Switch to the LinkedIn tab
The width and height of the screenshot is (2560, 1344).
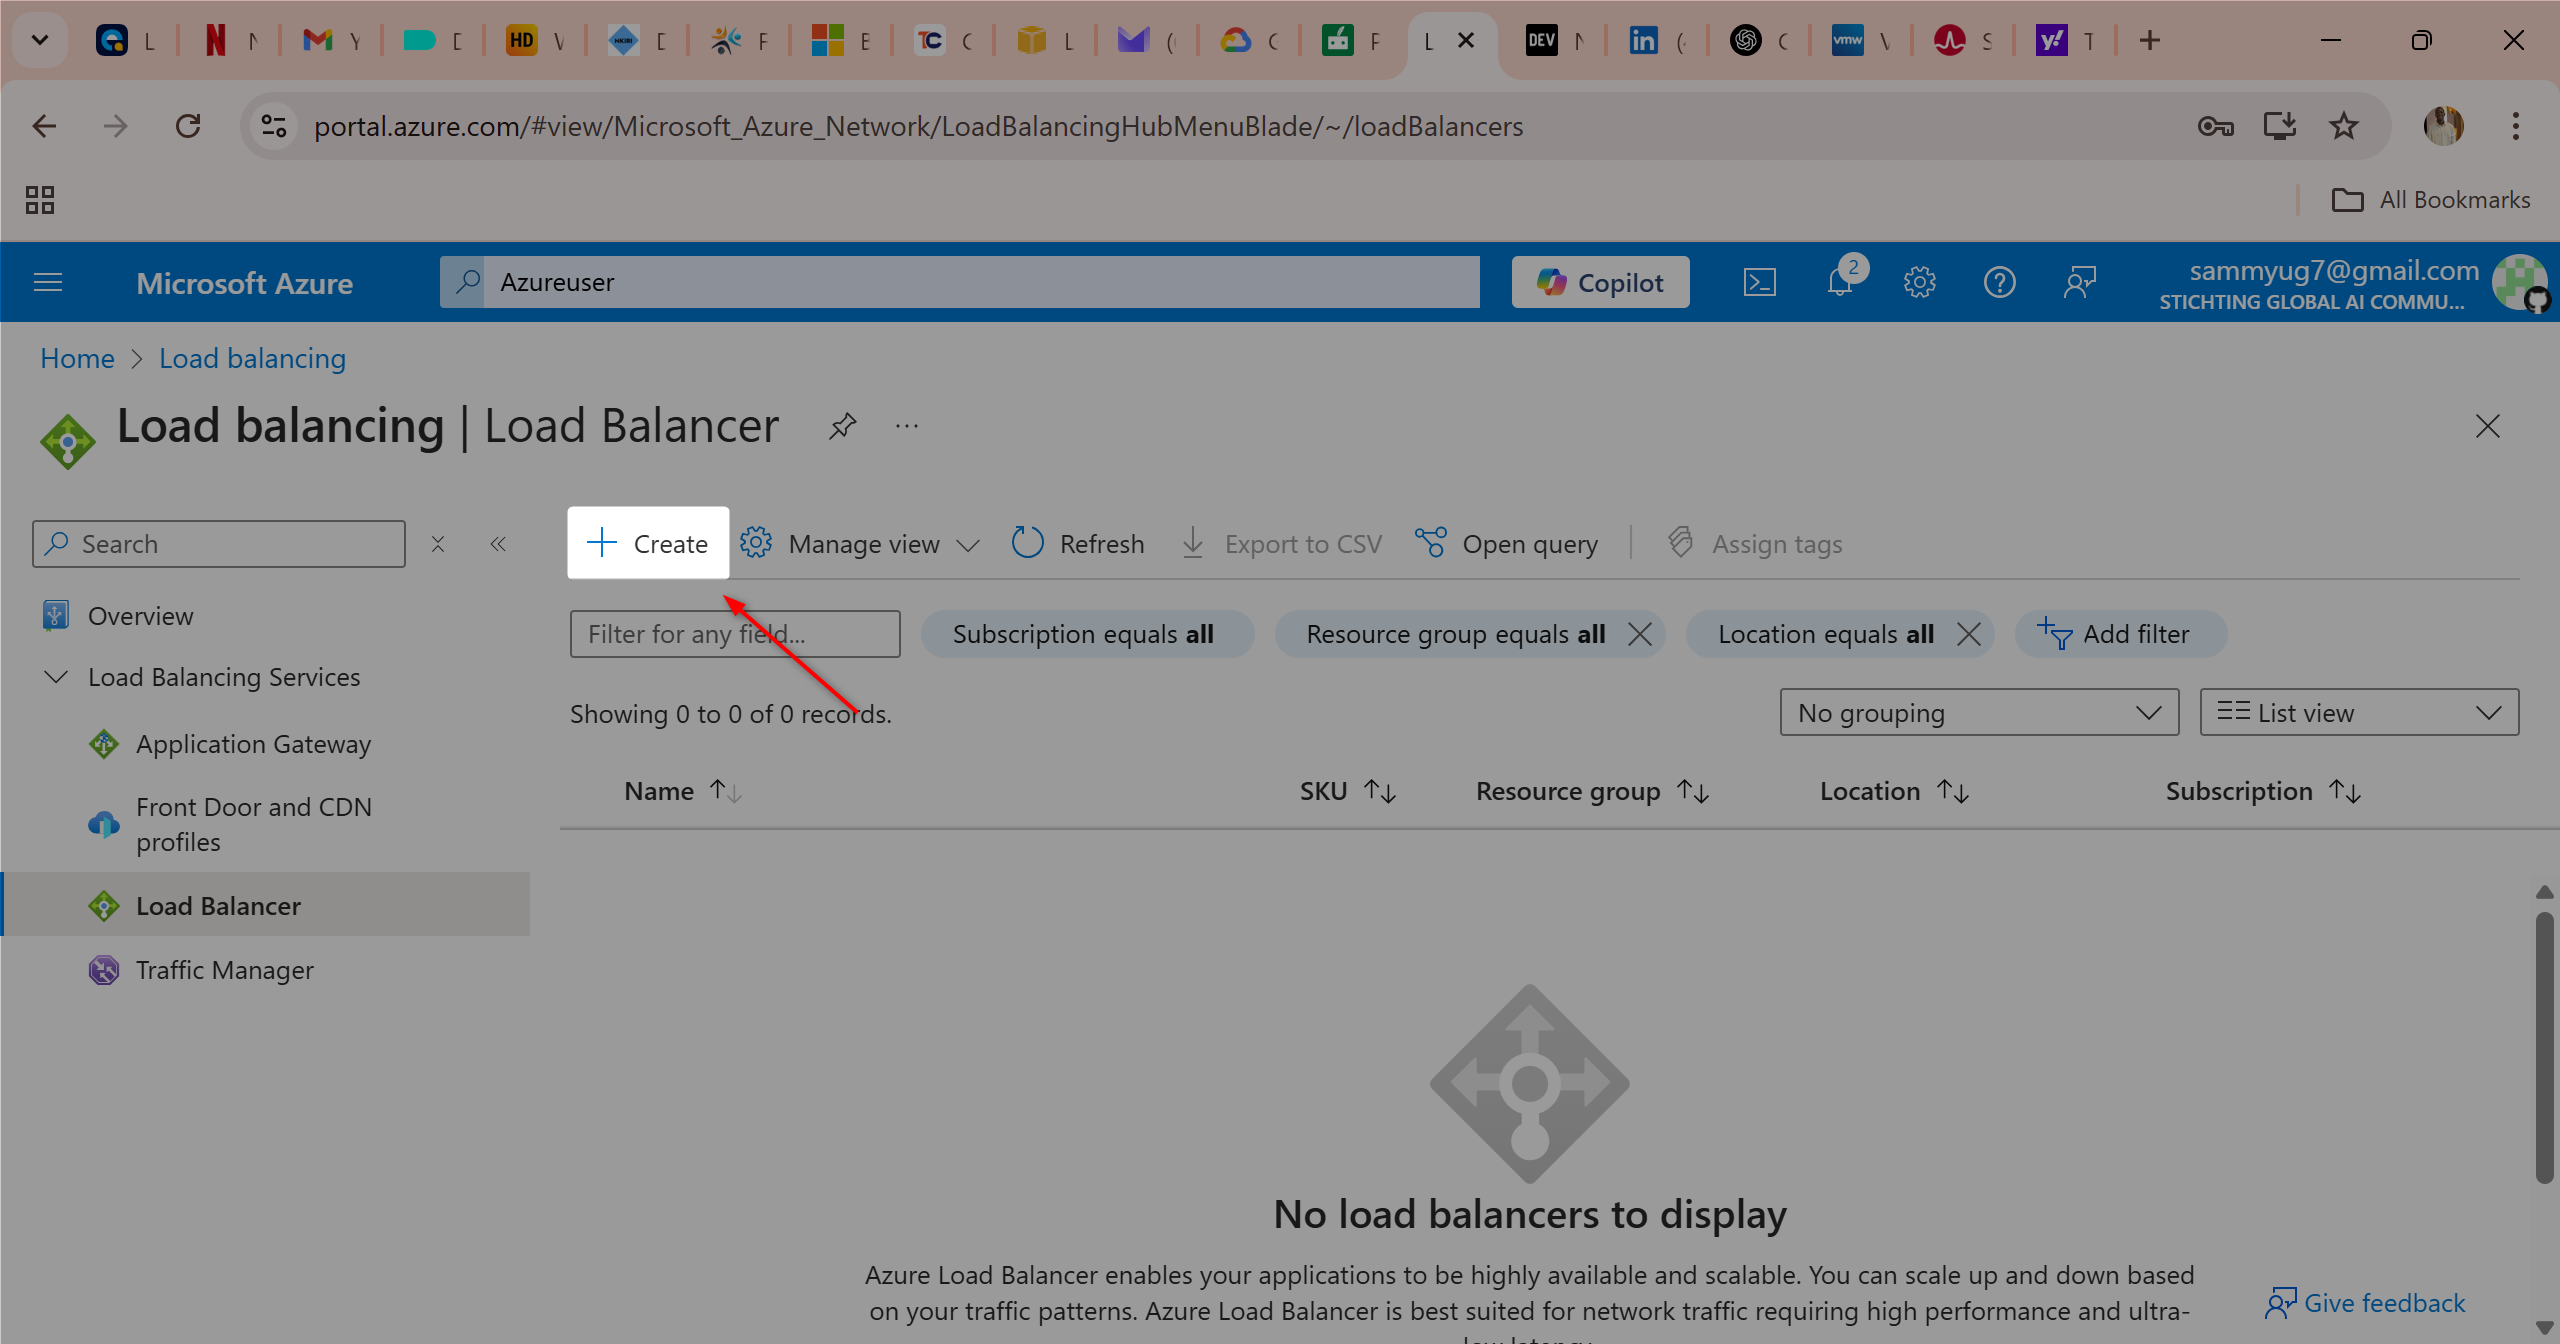point(1657,40)
